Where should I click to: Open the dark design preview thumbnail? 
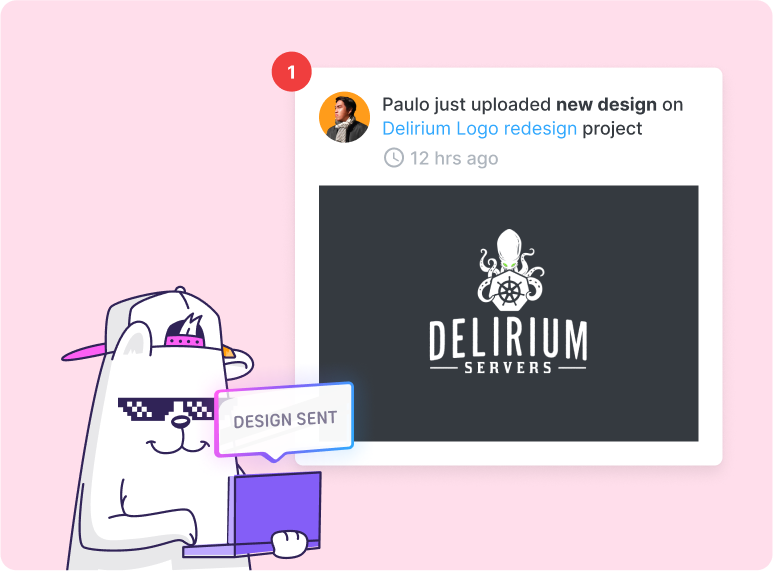(509, 313)
